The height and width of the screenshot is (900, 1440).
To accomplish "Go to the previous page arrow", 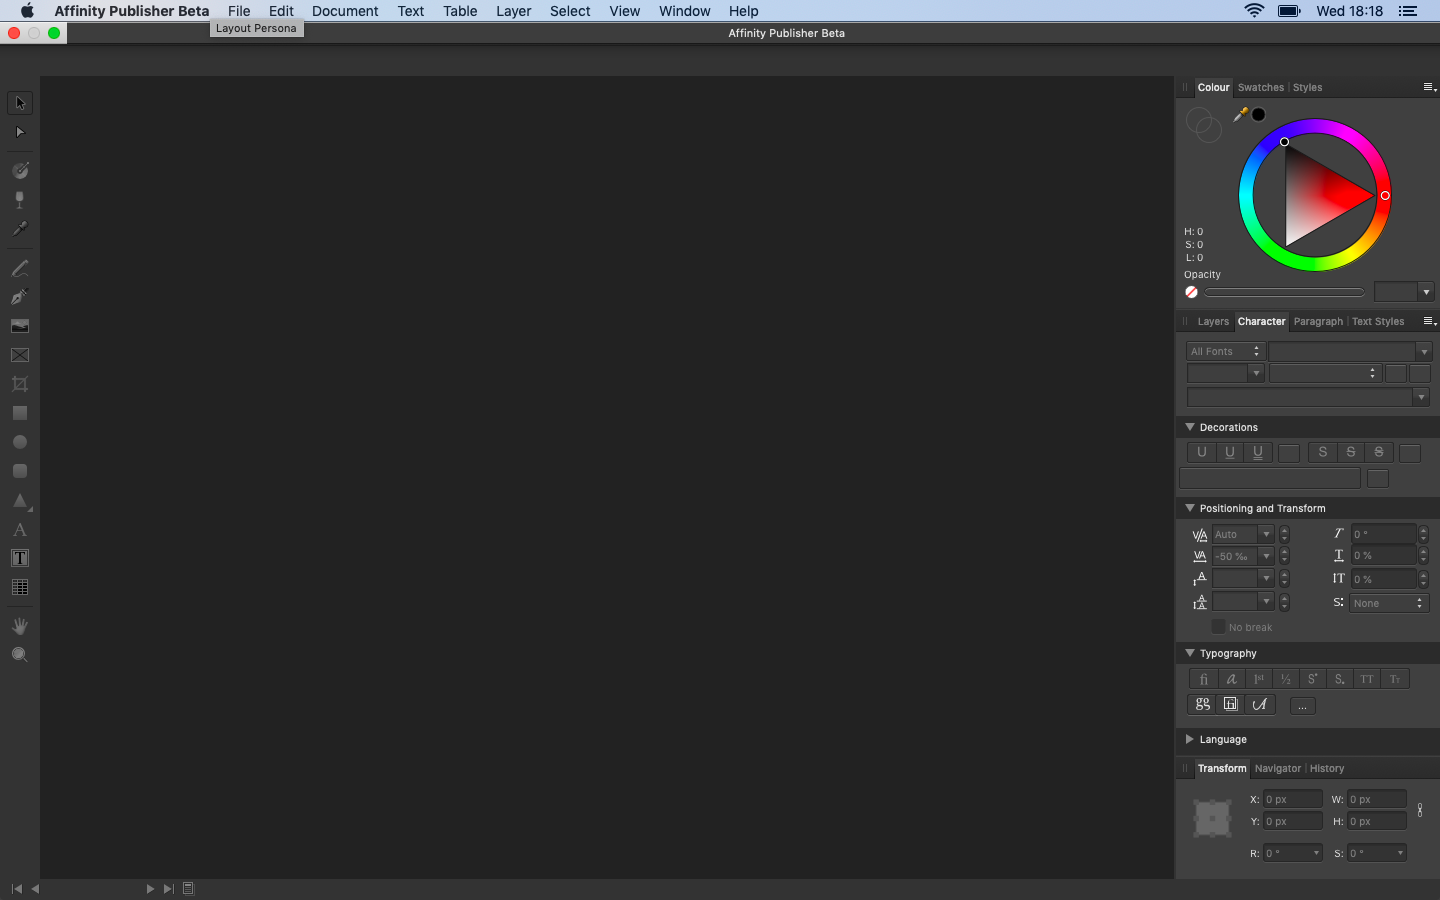I will pyautogui.click(x=35, y=888).
